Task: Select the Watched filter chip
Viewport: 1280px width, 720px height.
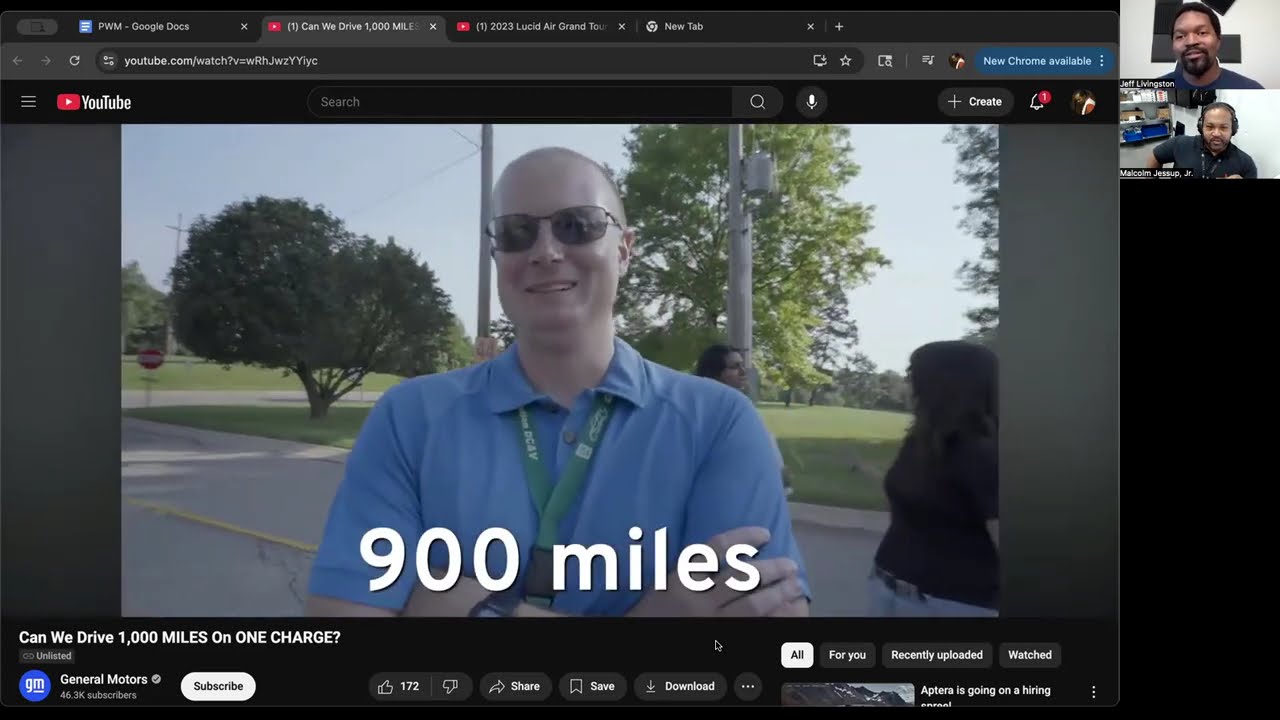Action: [1030, 655]
